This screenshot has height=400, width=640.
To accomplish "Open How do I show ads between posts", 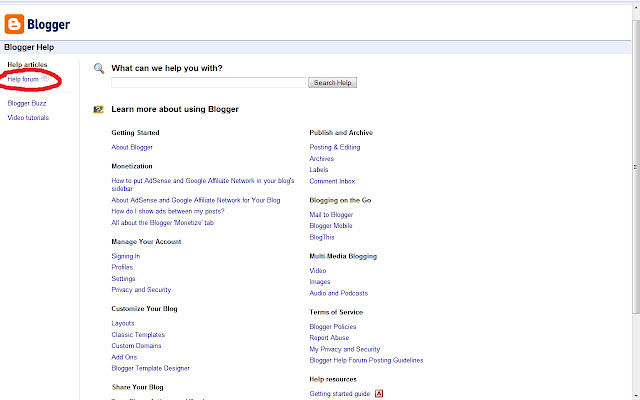I will coord(168,211).
